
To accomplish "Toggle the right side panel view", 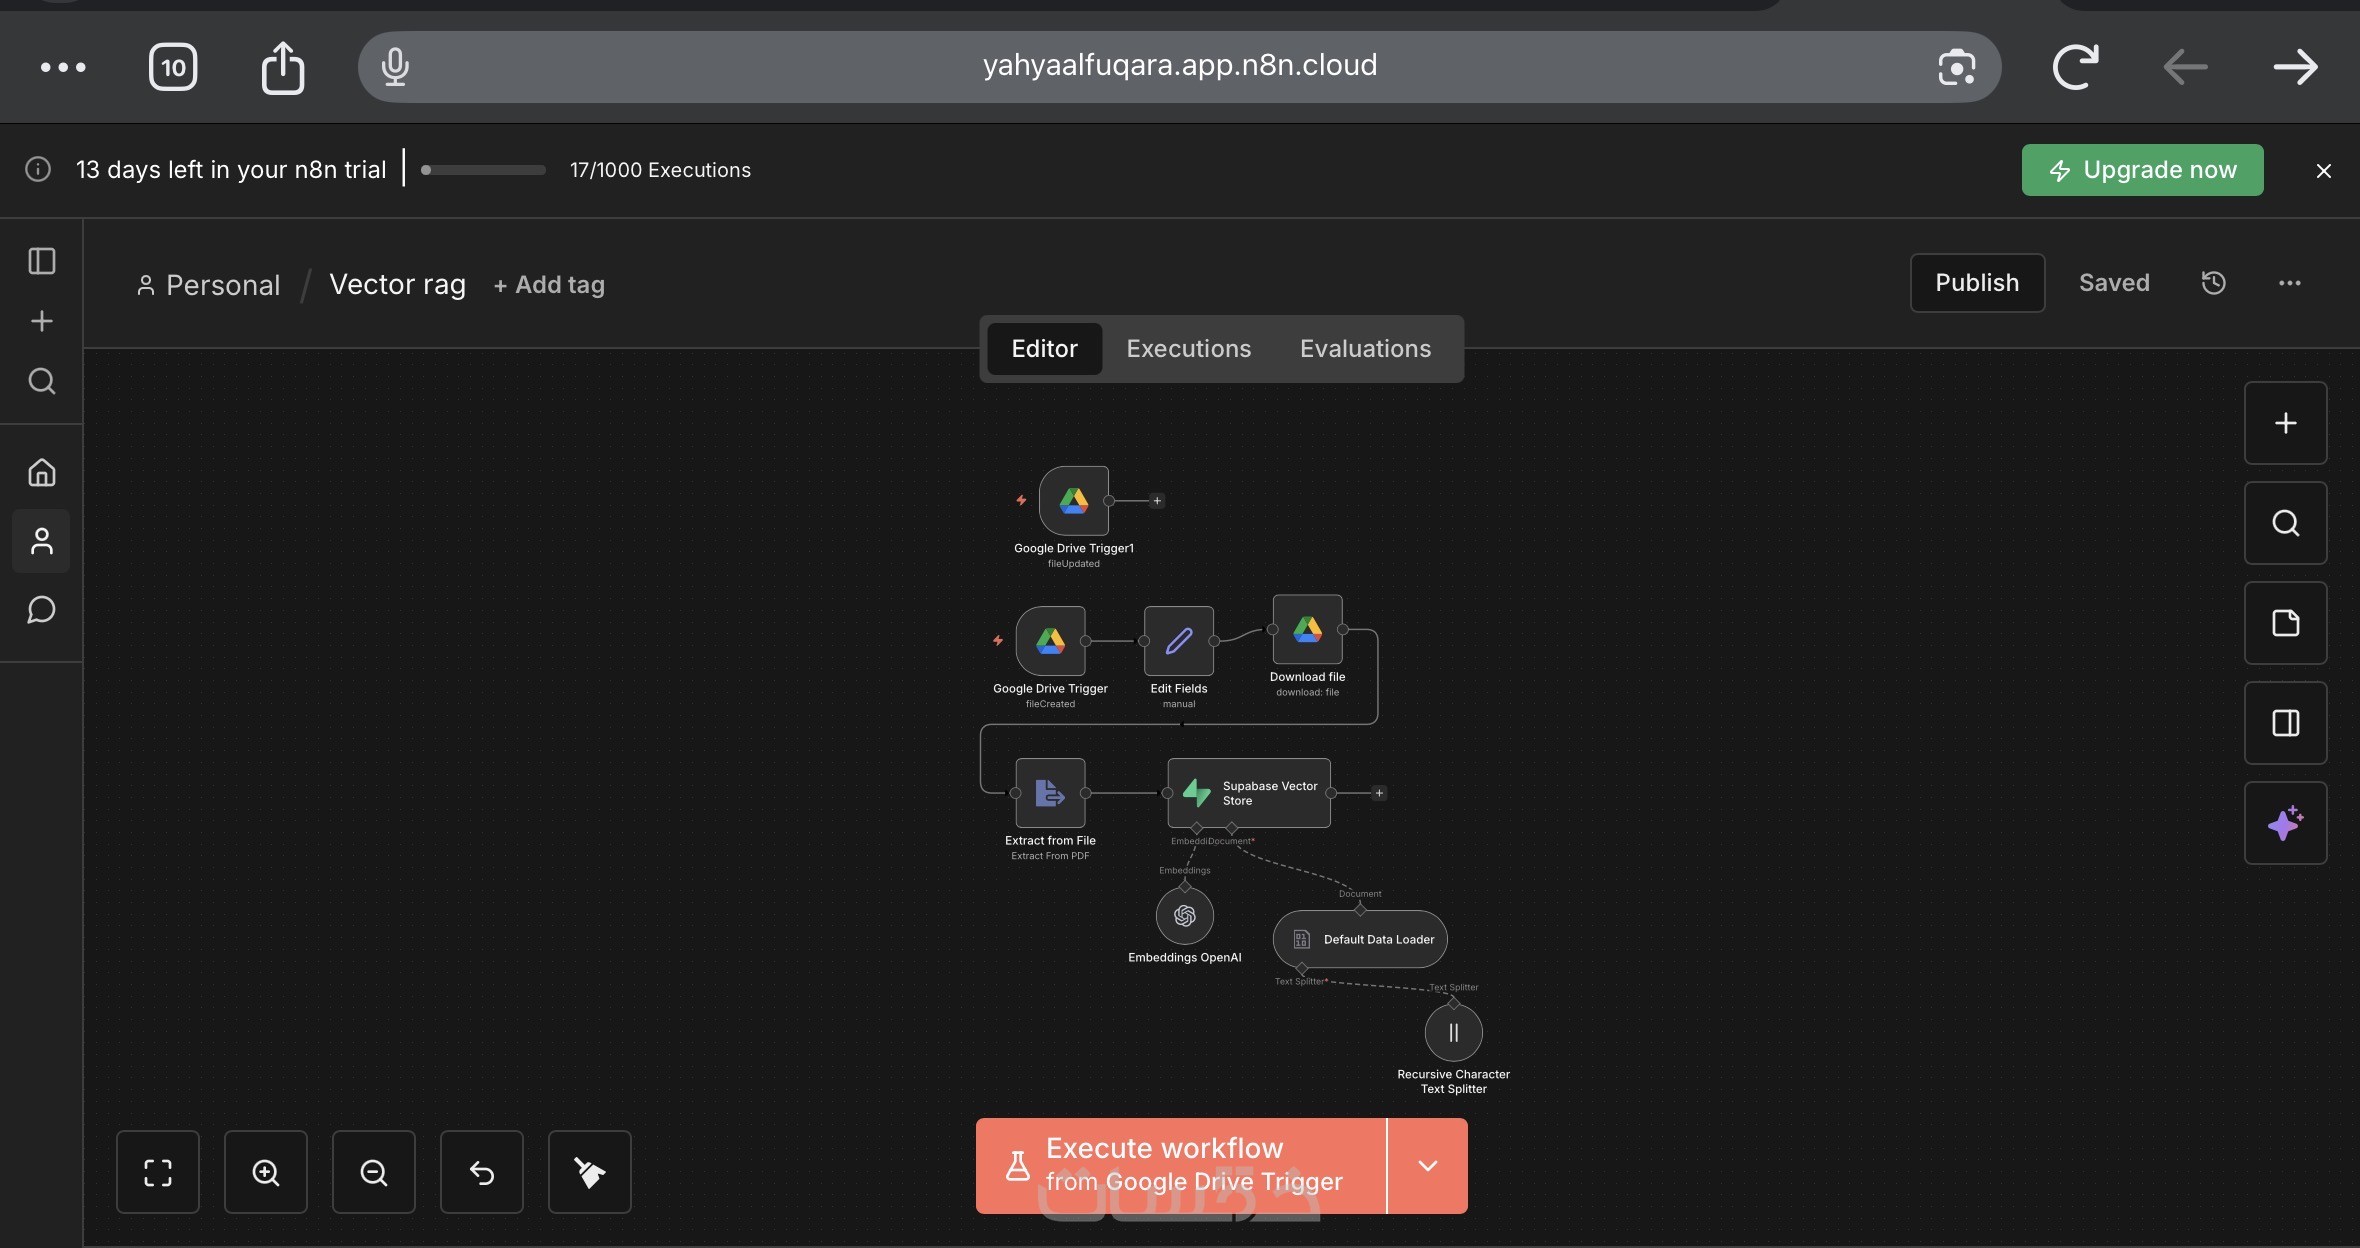I will coord(2285,723).
